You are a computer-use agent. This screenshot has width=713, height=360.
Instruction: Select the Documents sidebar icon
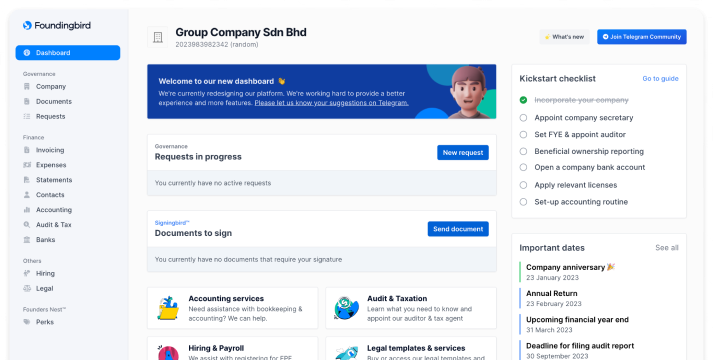27,101
